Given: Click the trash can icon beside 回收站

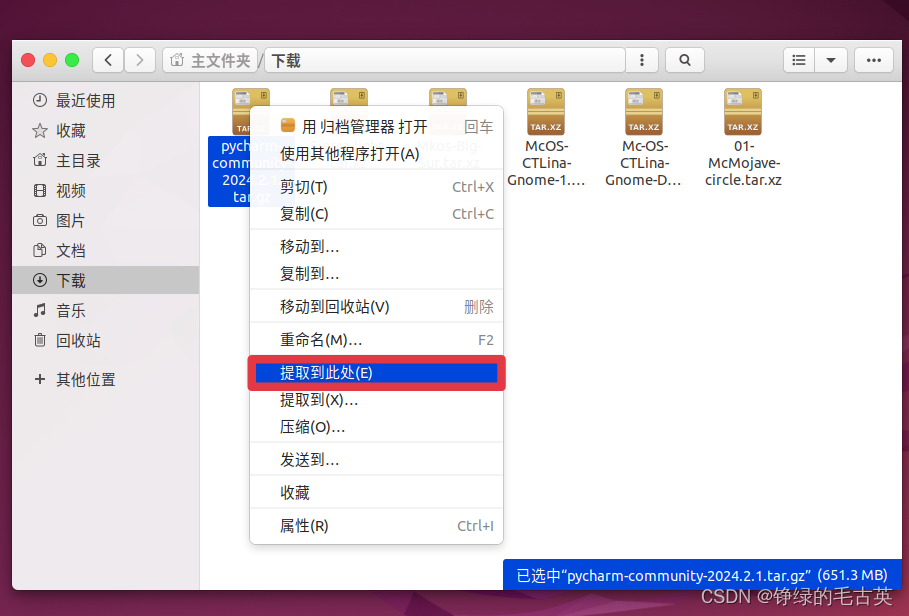Looking at the screenshot, I should click(x=39, y=340).
